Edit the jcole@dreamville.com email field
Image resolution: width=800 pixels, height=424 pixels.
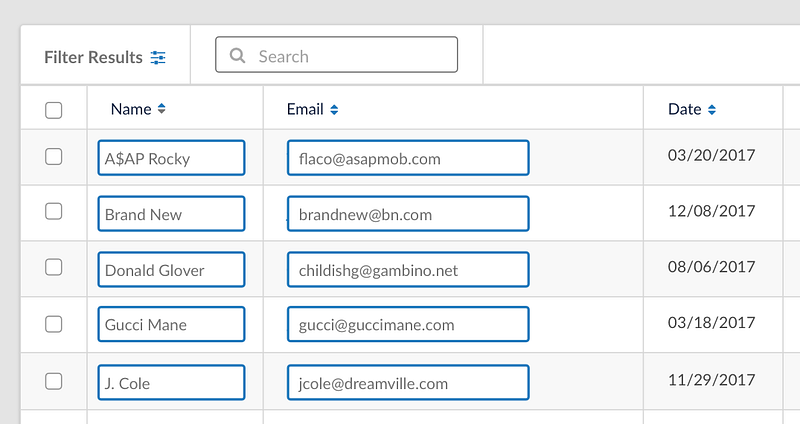(x=408, y=382)
